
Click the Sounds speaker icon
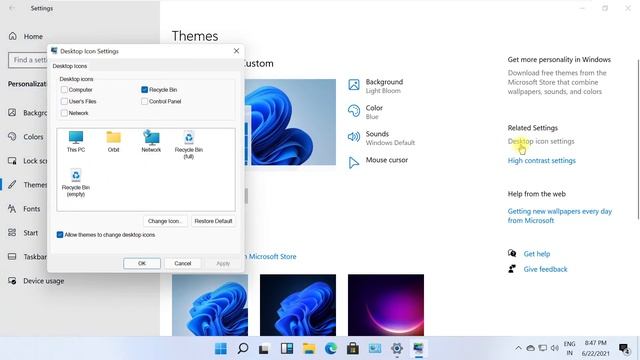[354, 137]
